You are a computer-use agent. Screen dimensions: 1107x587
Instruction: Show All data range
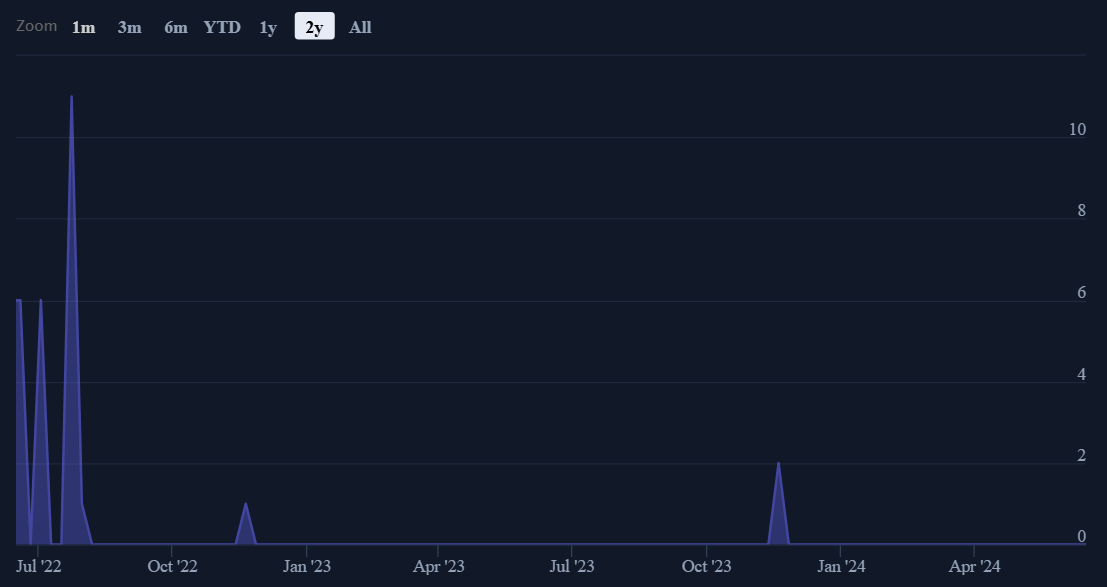click(360, 27)
